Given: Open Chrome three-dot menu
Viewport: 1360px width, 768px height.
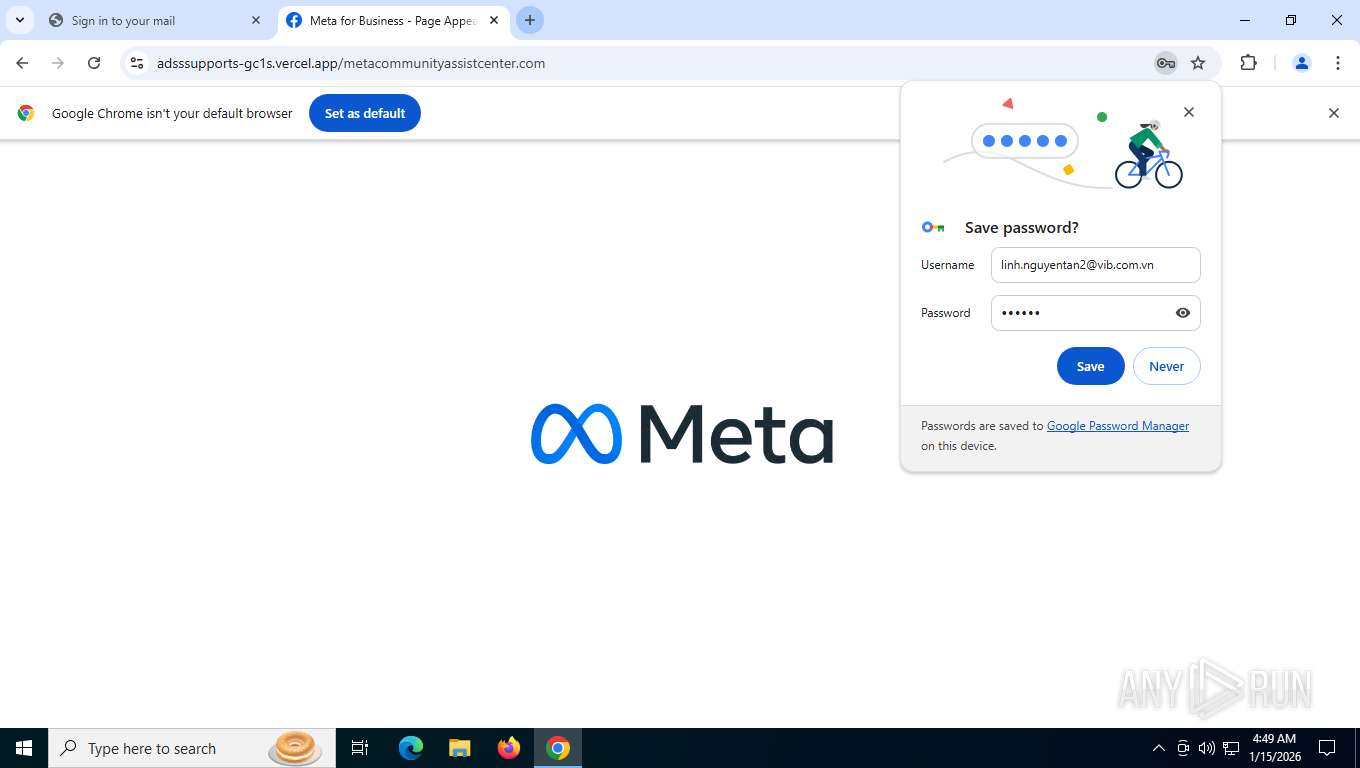Looking at the screenshot, I should pos(1338,63).
